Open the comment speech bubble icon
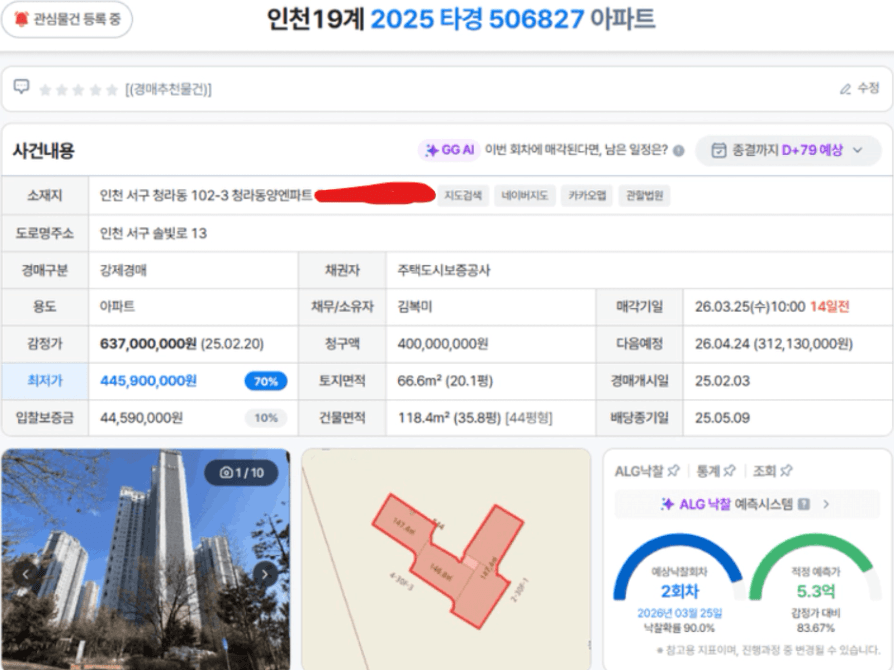 point(21,87)
